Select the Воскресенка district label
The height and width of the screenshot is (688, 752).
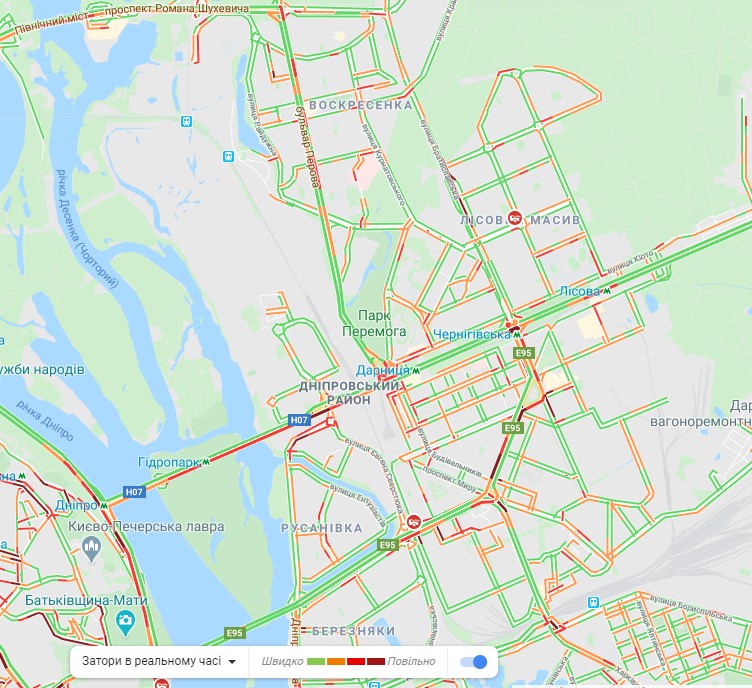tap(360, 105)
